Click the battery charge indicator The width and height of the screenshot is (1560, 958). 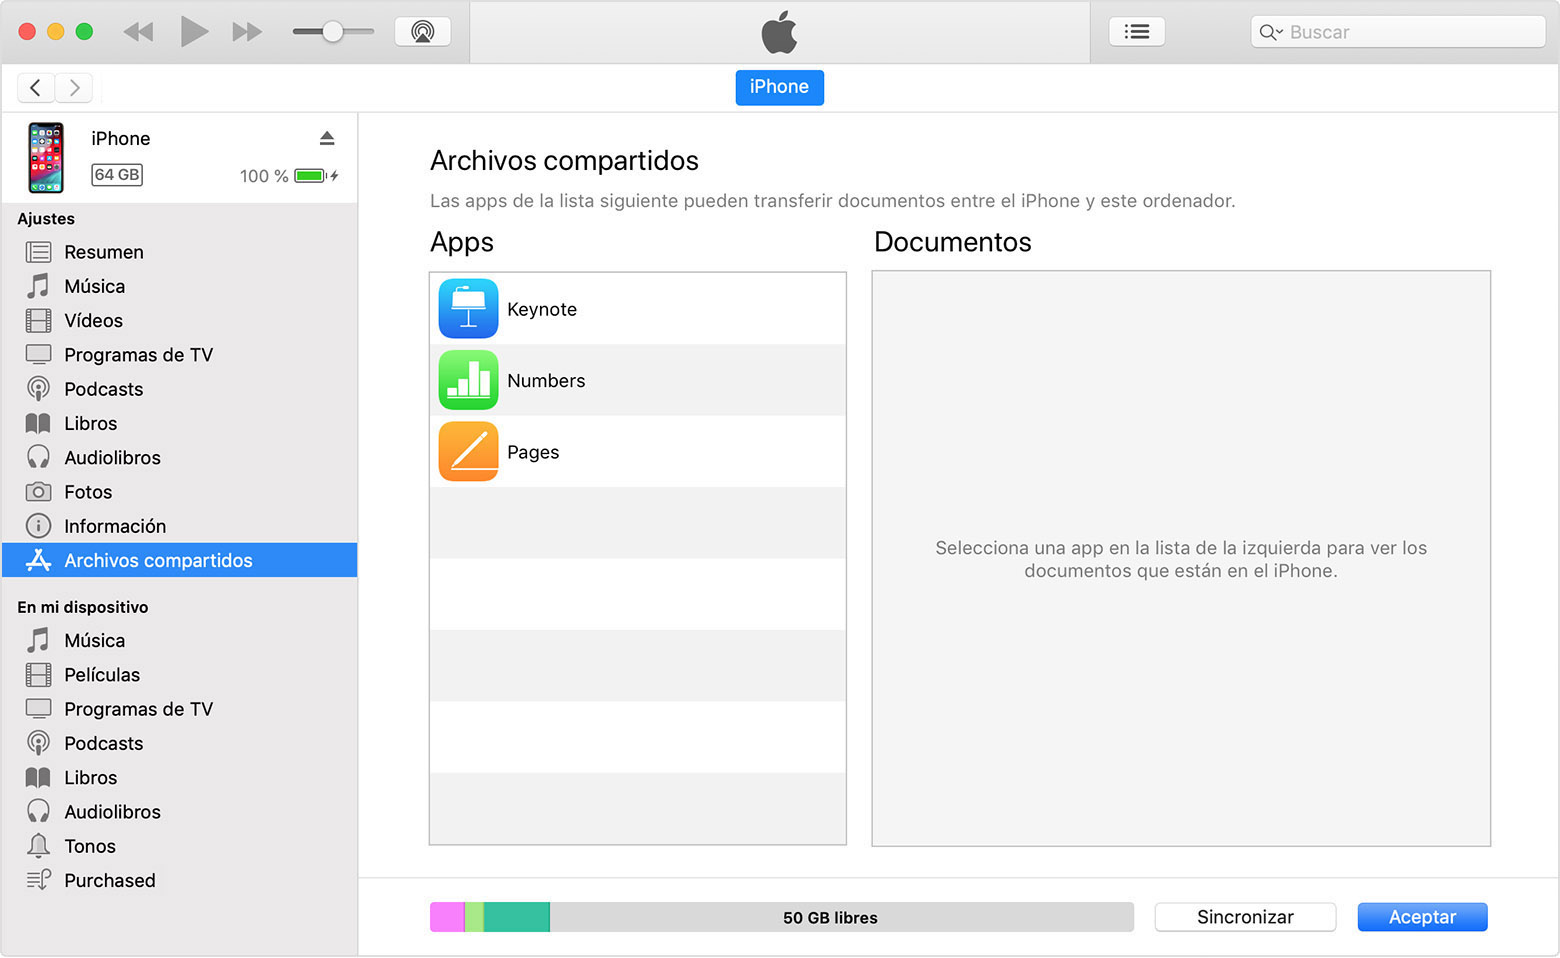[316, 176]
